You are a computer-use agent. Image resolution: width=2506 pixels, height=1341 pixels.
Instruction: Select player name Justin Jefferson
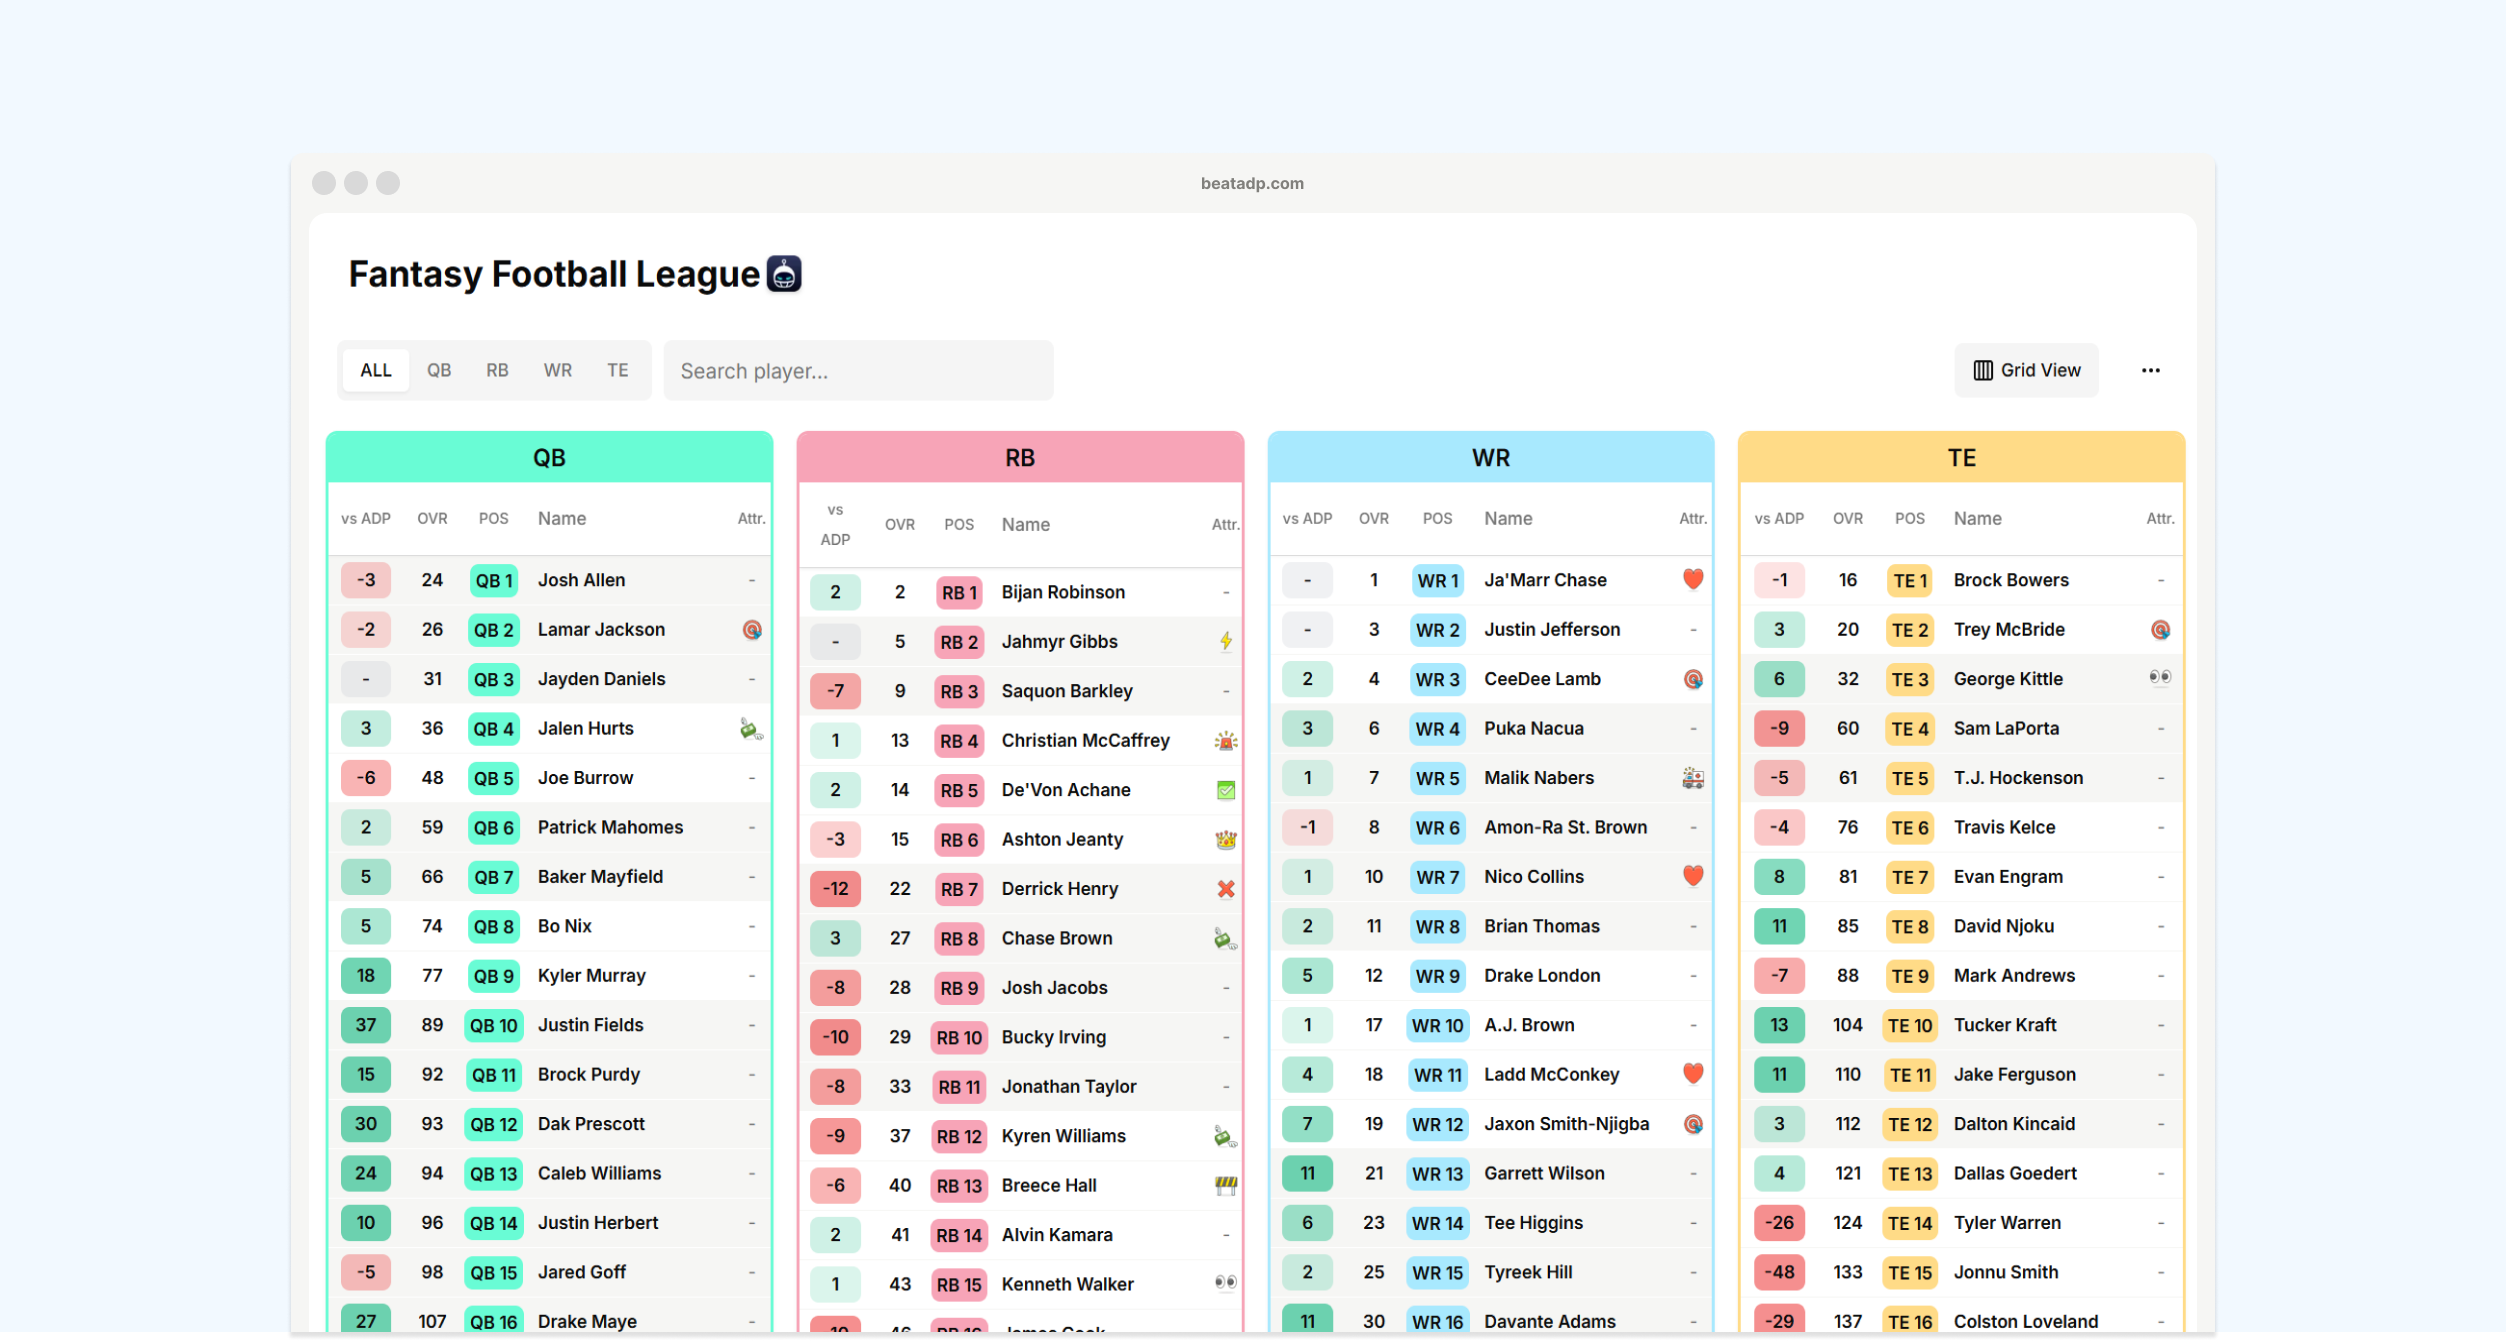pos(1552,630)
